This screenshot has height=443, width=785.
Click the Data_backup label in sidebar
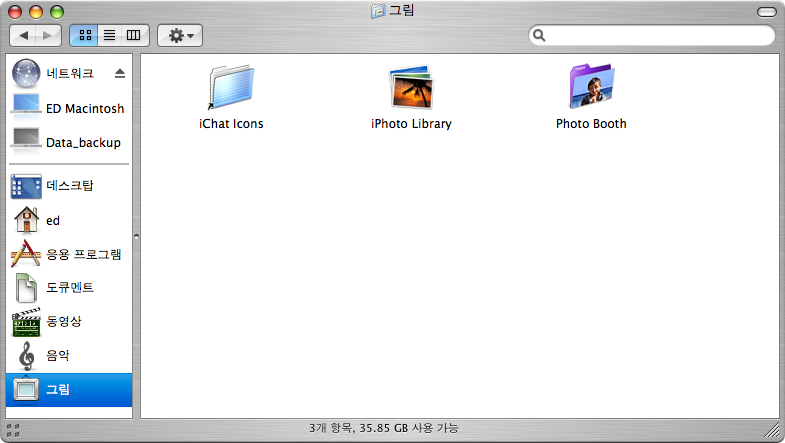tap(83, 143)
